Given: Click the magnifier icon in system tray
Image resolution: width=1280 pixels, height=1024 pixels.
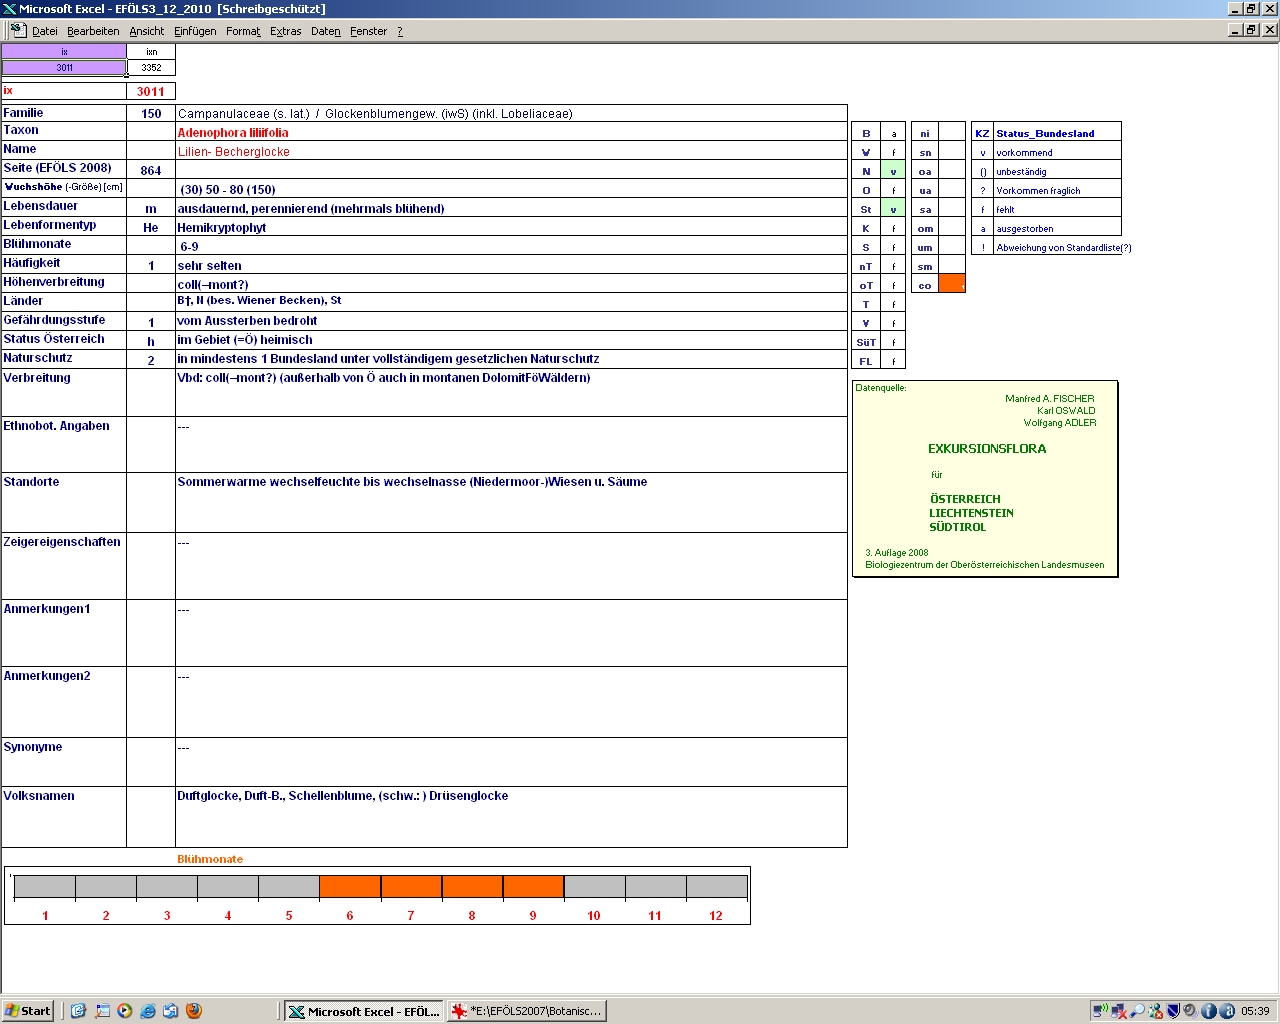Looking at the screenshot, I should click(1137, 1011).
